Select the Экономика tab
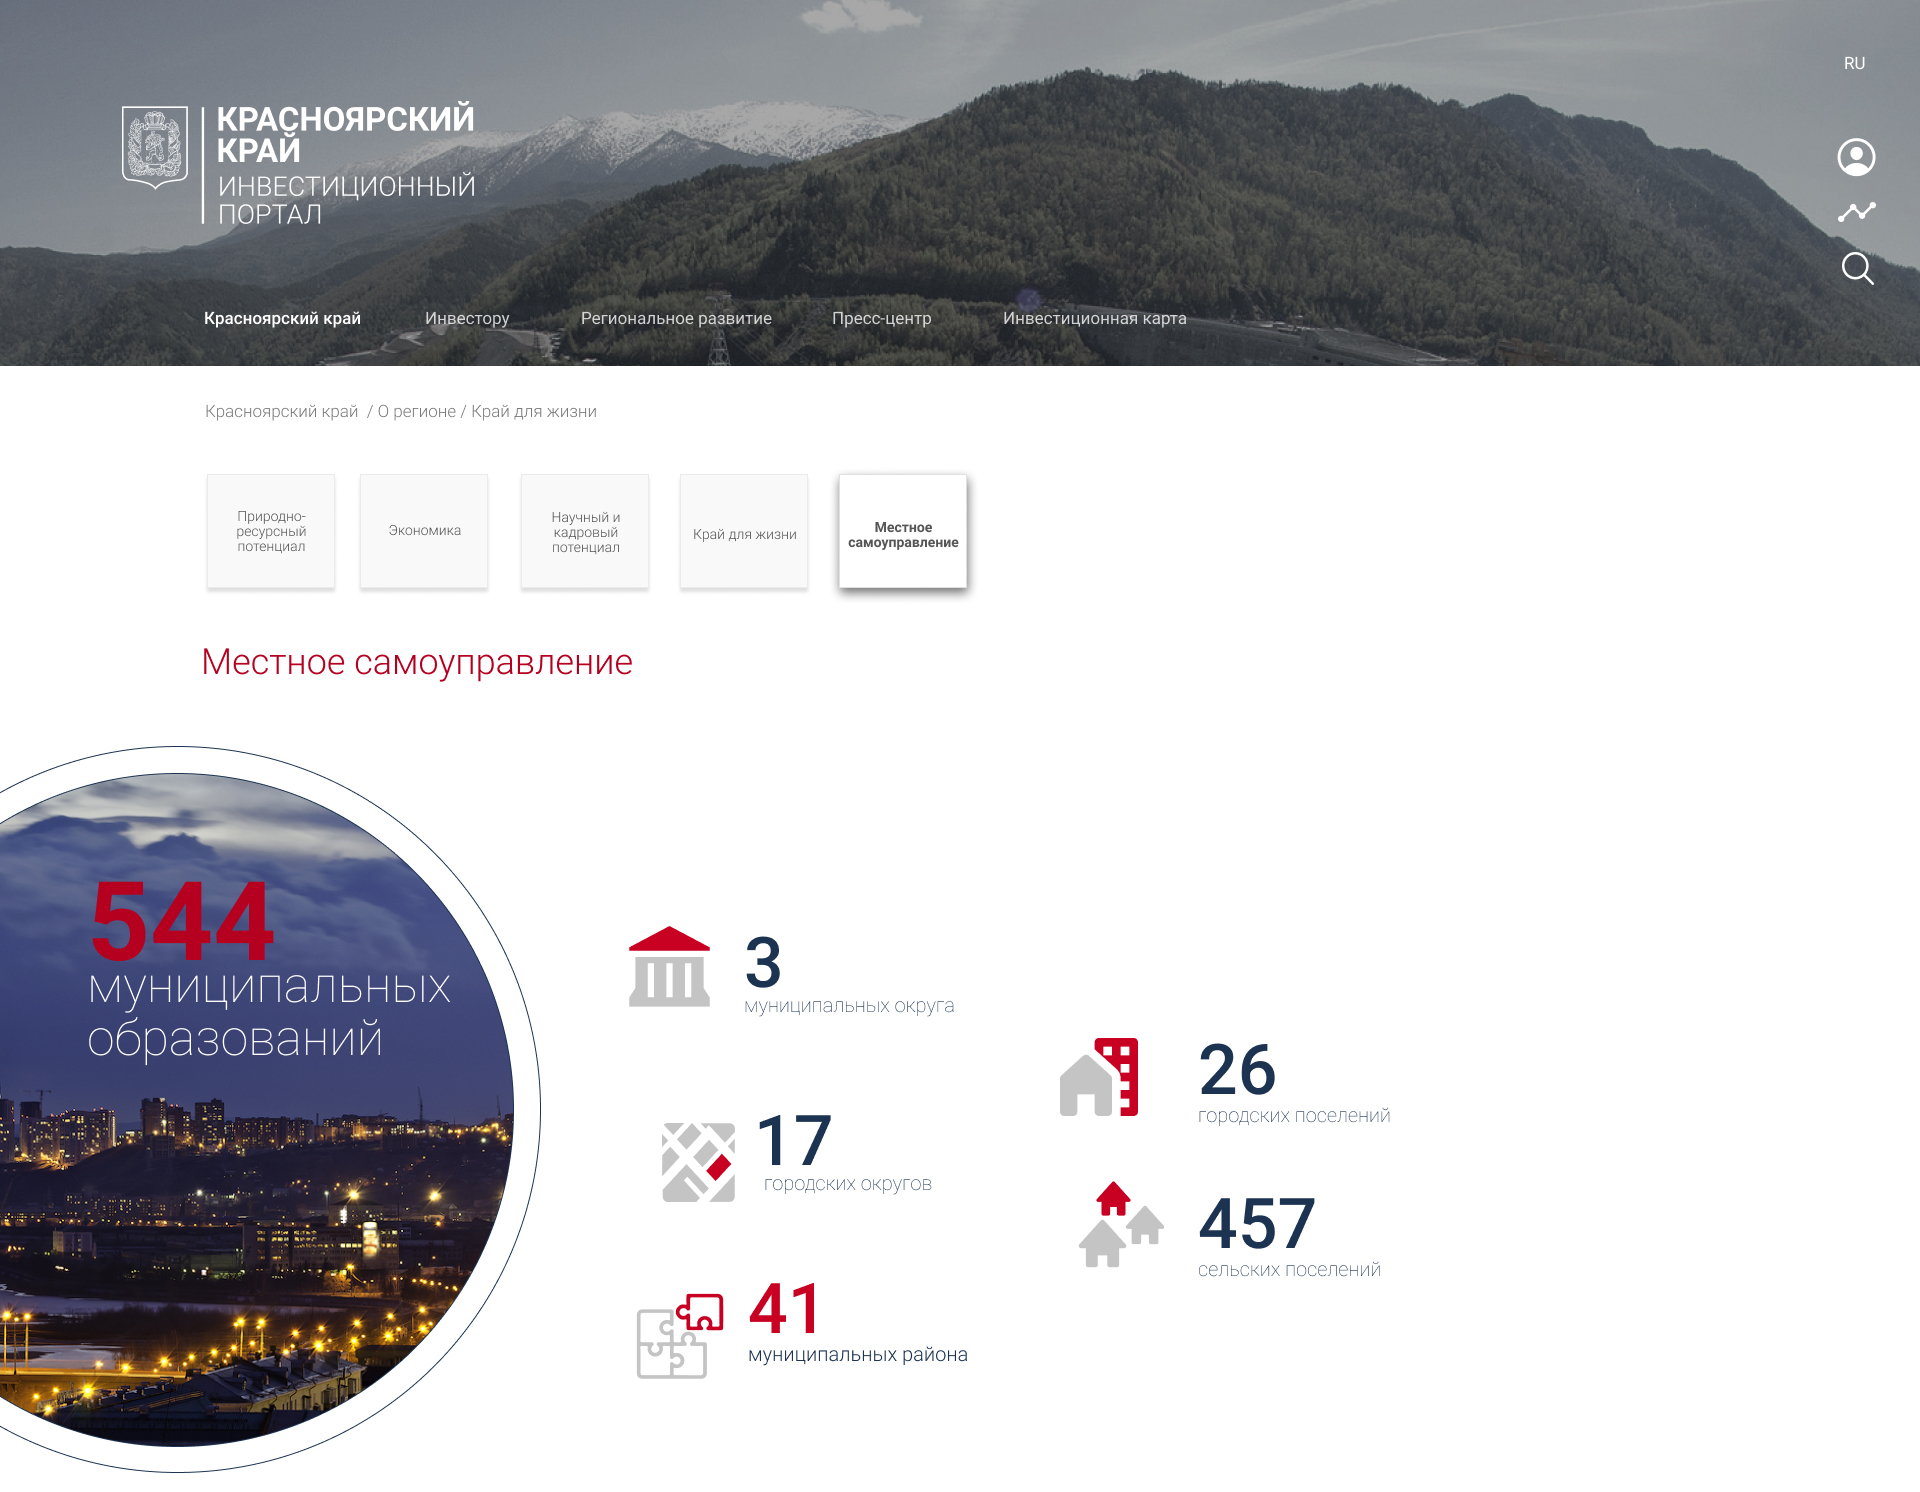 tap(424, 531)
